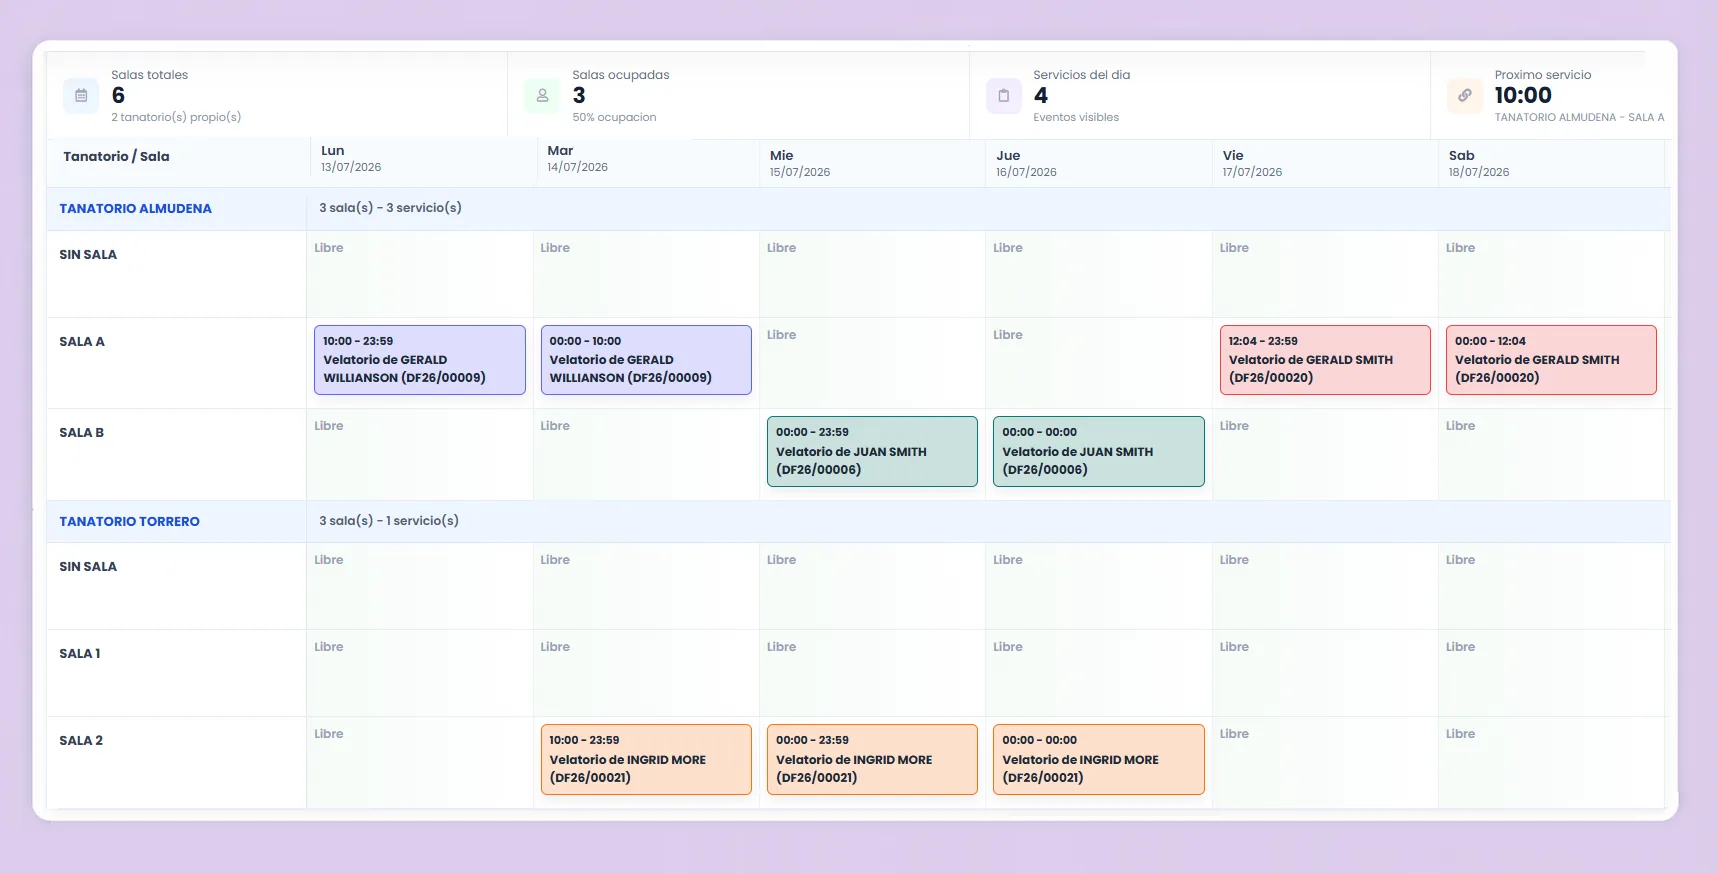Click the SALA B row label
Screen dimensions: 1718x874
81,433
